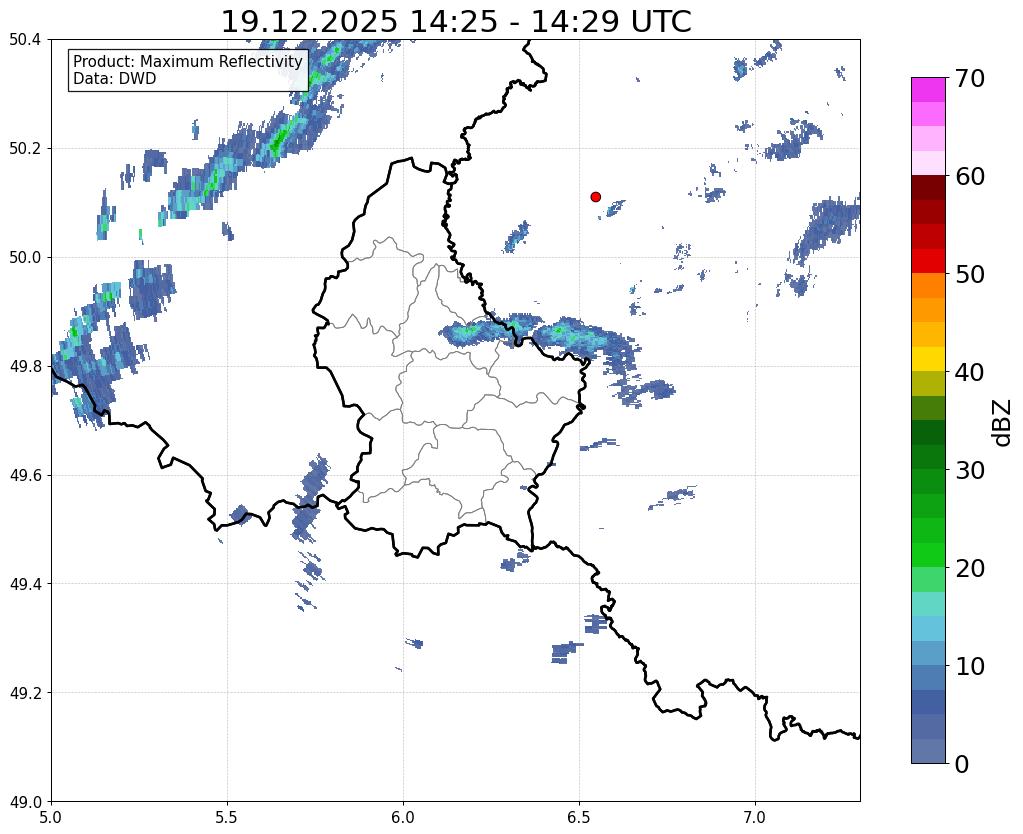Click the longitude axis label '6.0'
The height and width of the screenshot is (834, 1023).
click(x=403, y=818)
